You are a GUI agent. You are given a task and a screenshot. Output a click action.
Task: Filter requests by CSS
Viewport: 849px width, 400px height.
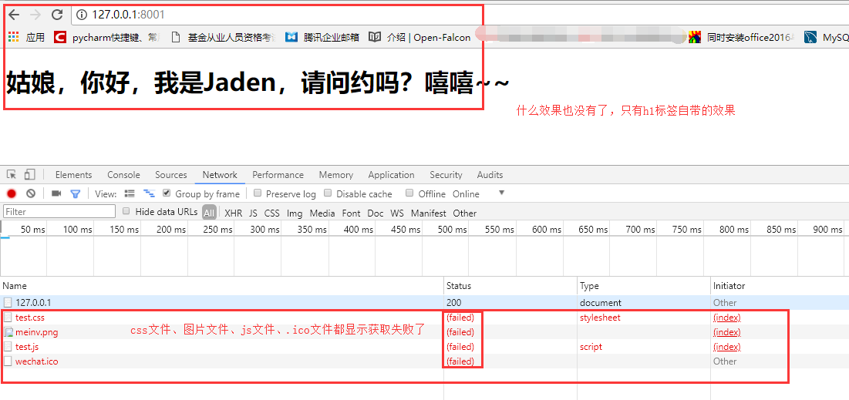[x=272, y=213]
